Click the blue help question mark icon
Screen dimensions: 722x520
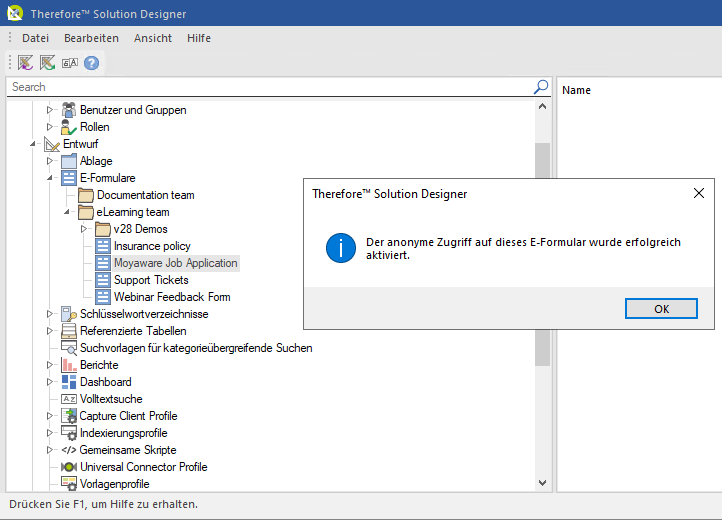pyautogui.click(x=92, y=63)
